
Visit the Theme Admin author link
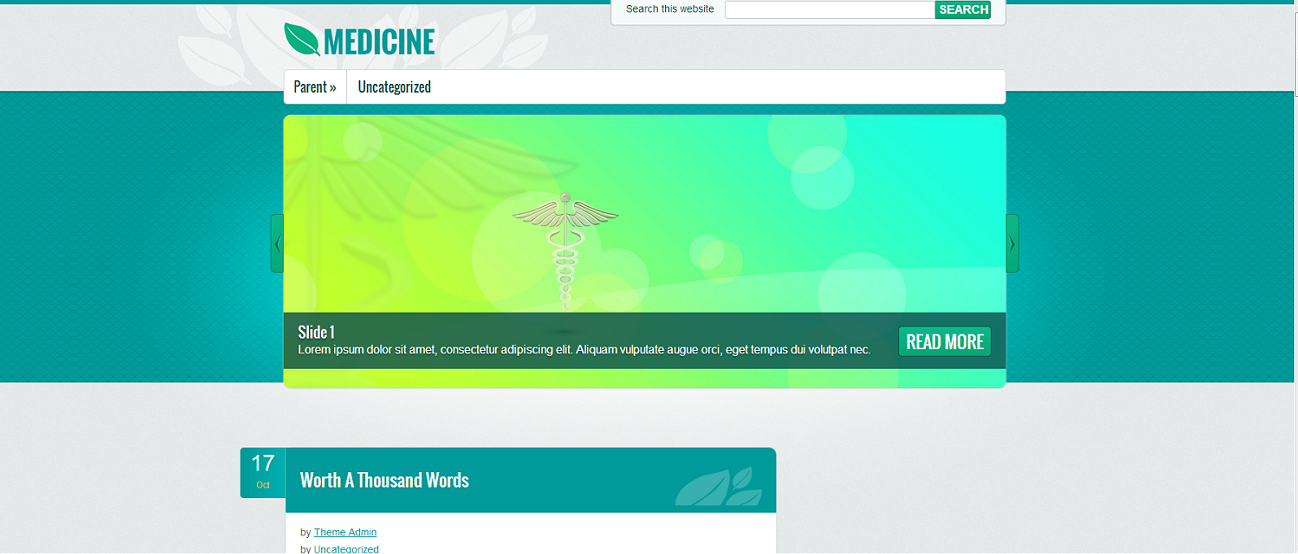click(x=345, y=532)
